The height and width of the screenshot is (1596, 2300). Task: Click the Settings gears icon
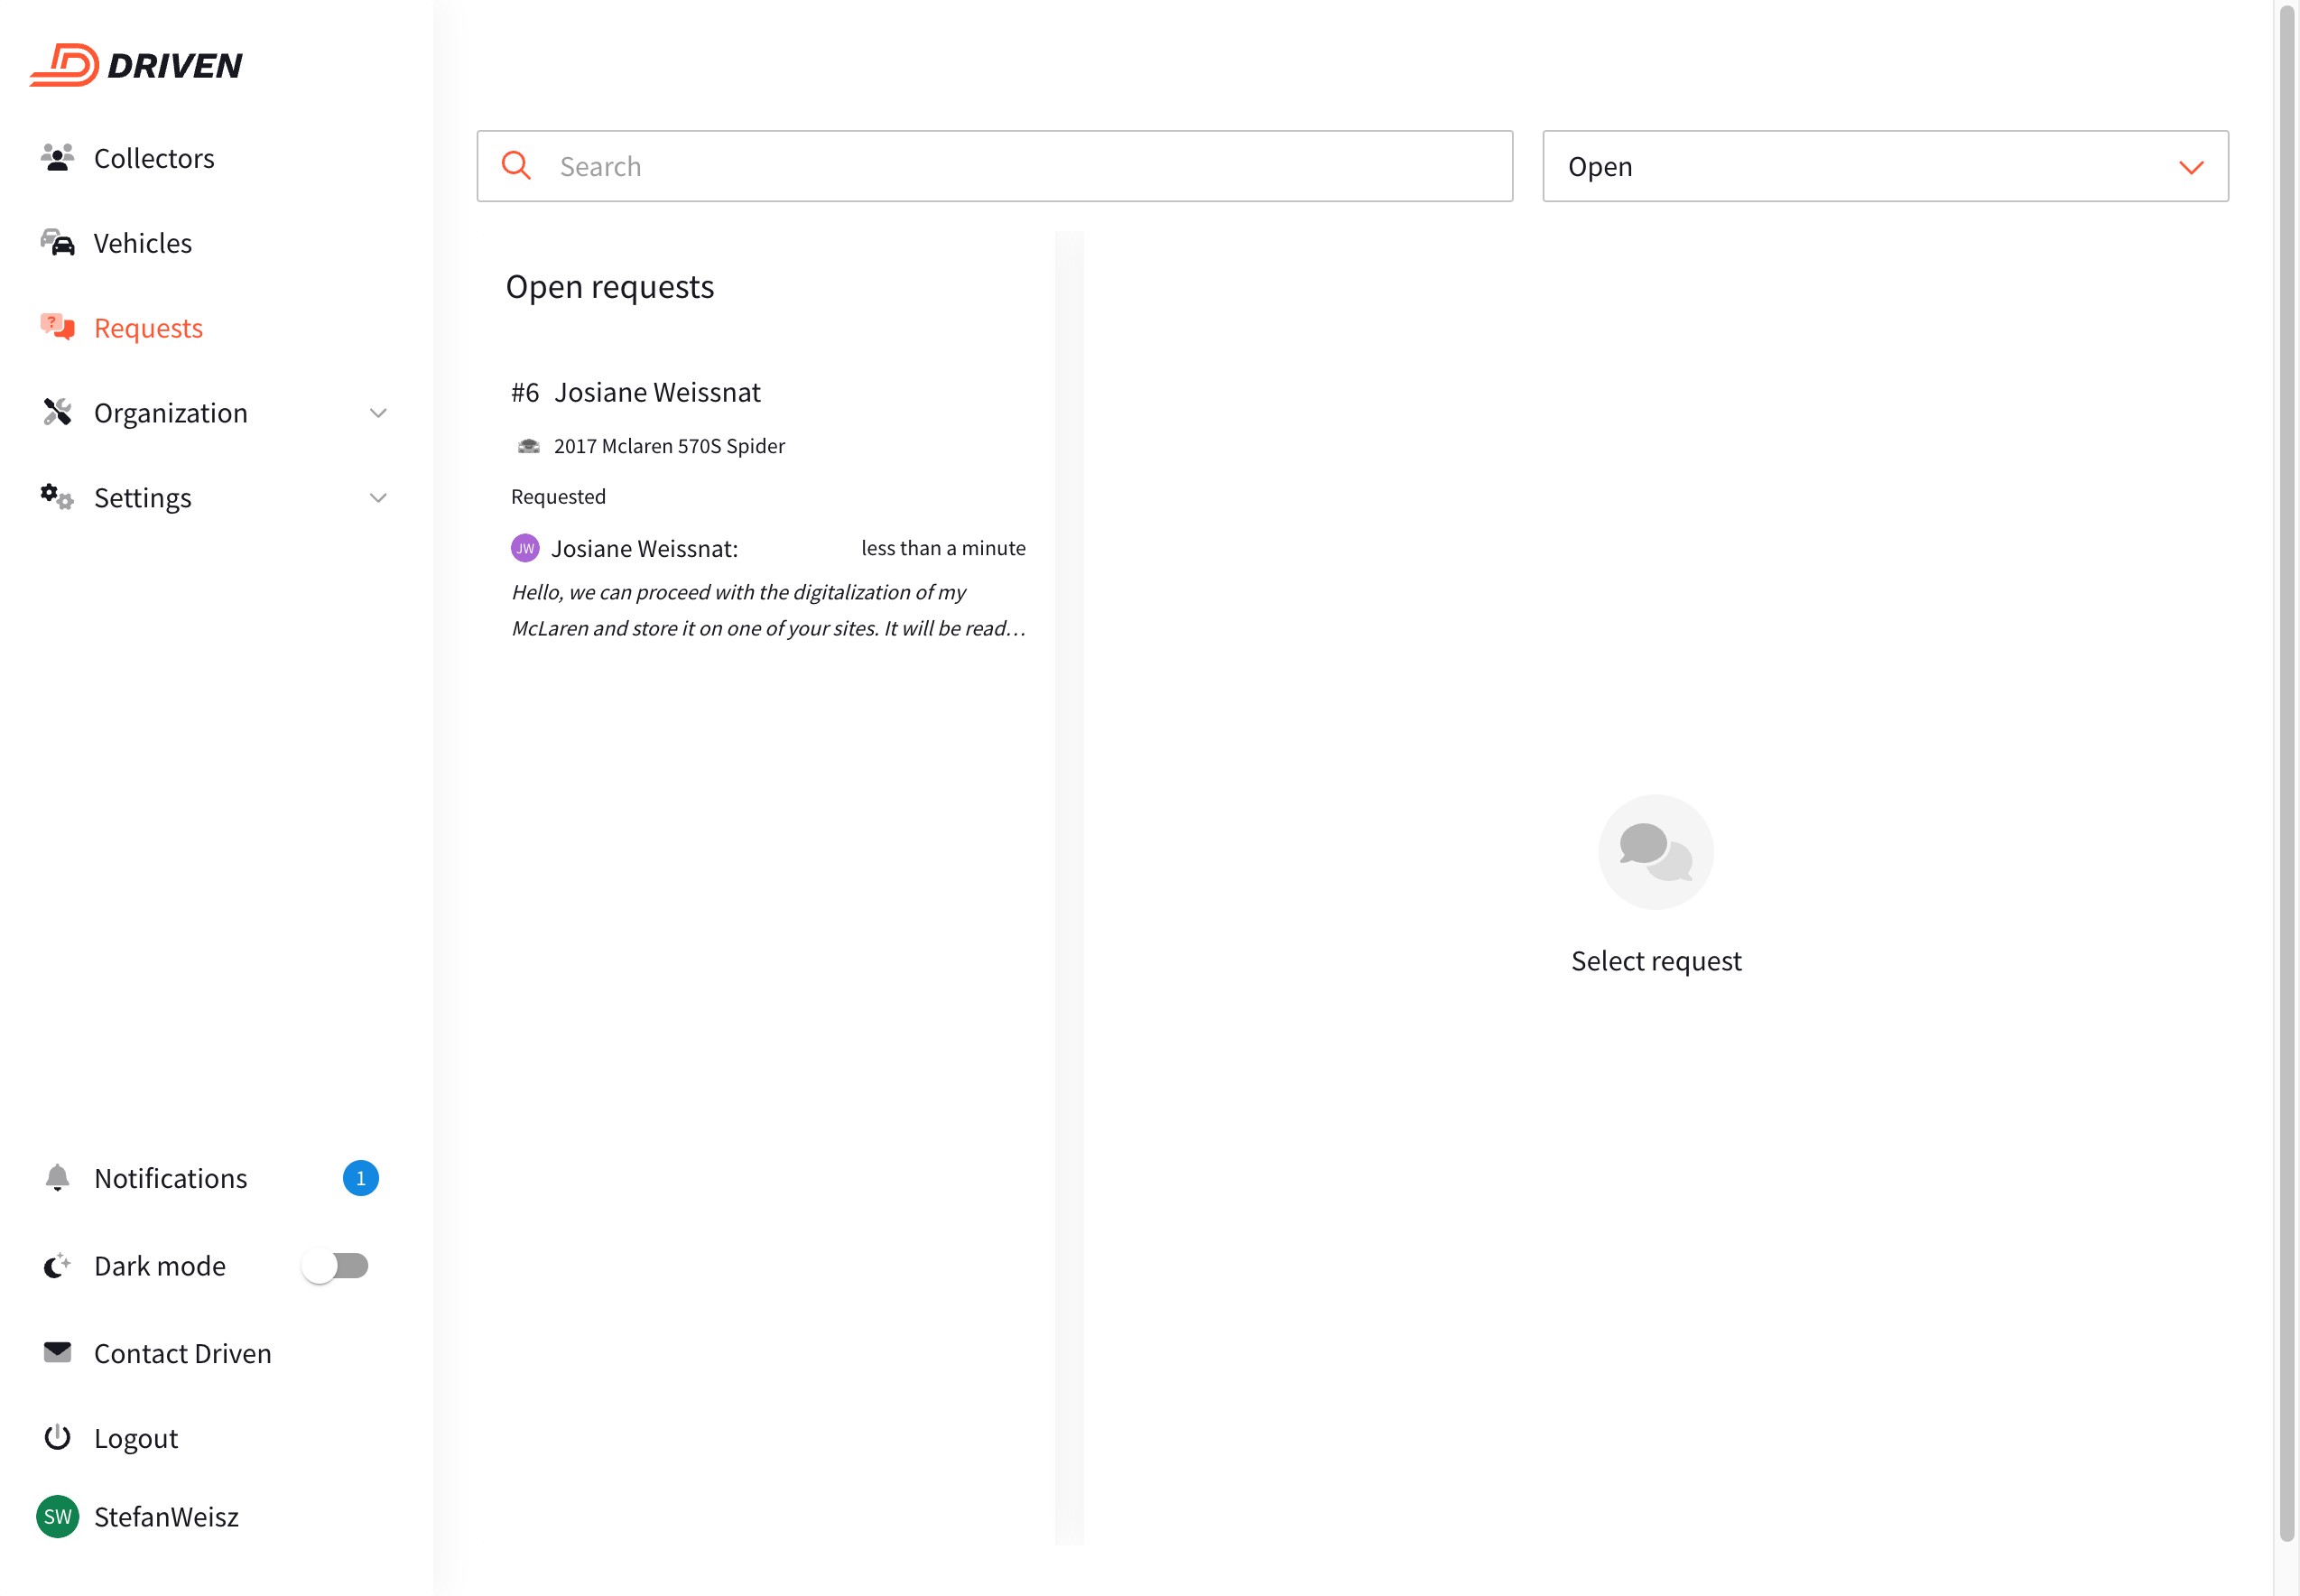(x=57, y=497)
